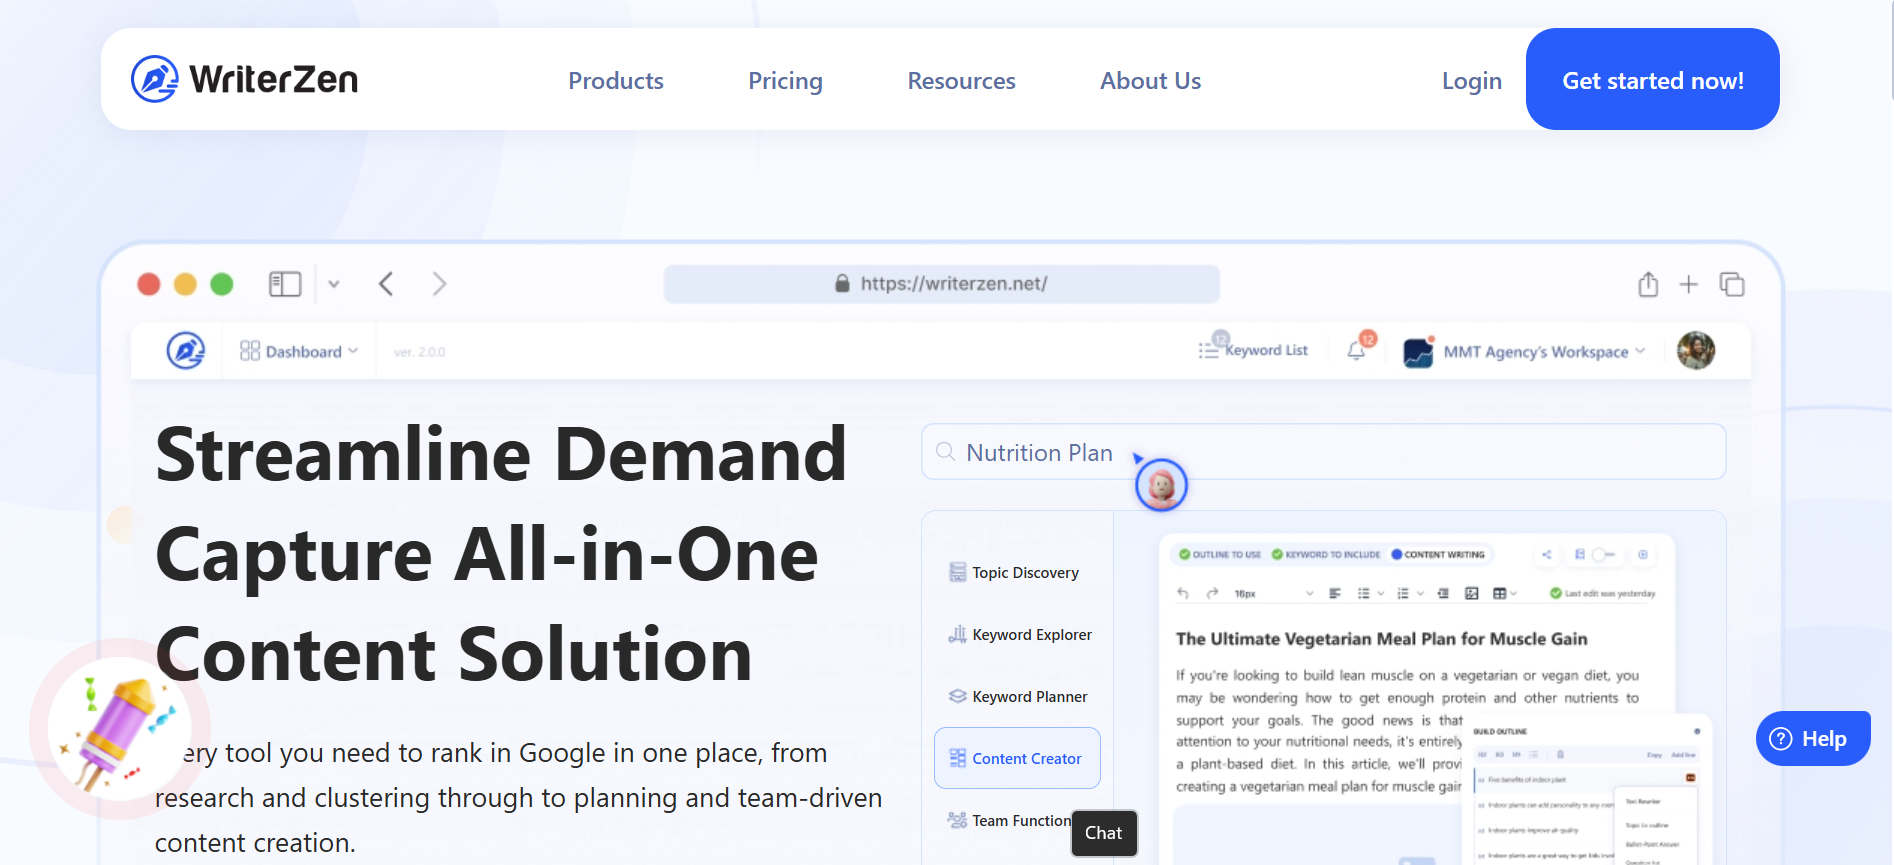Click the magnifier icon in search field
This screenshot has height=865, width=1894.
click(945, 452)
